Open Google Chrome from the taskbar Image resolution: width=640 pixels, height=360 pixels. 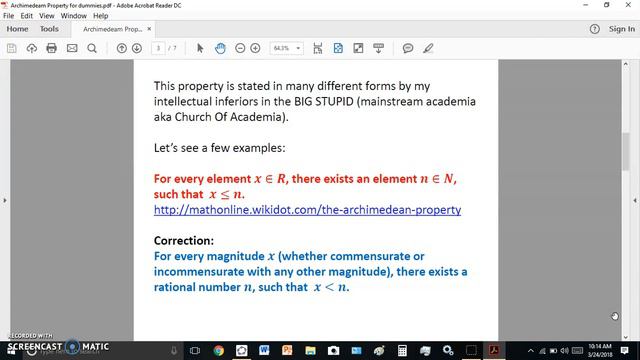tap(219, 351)
